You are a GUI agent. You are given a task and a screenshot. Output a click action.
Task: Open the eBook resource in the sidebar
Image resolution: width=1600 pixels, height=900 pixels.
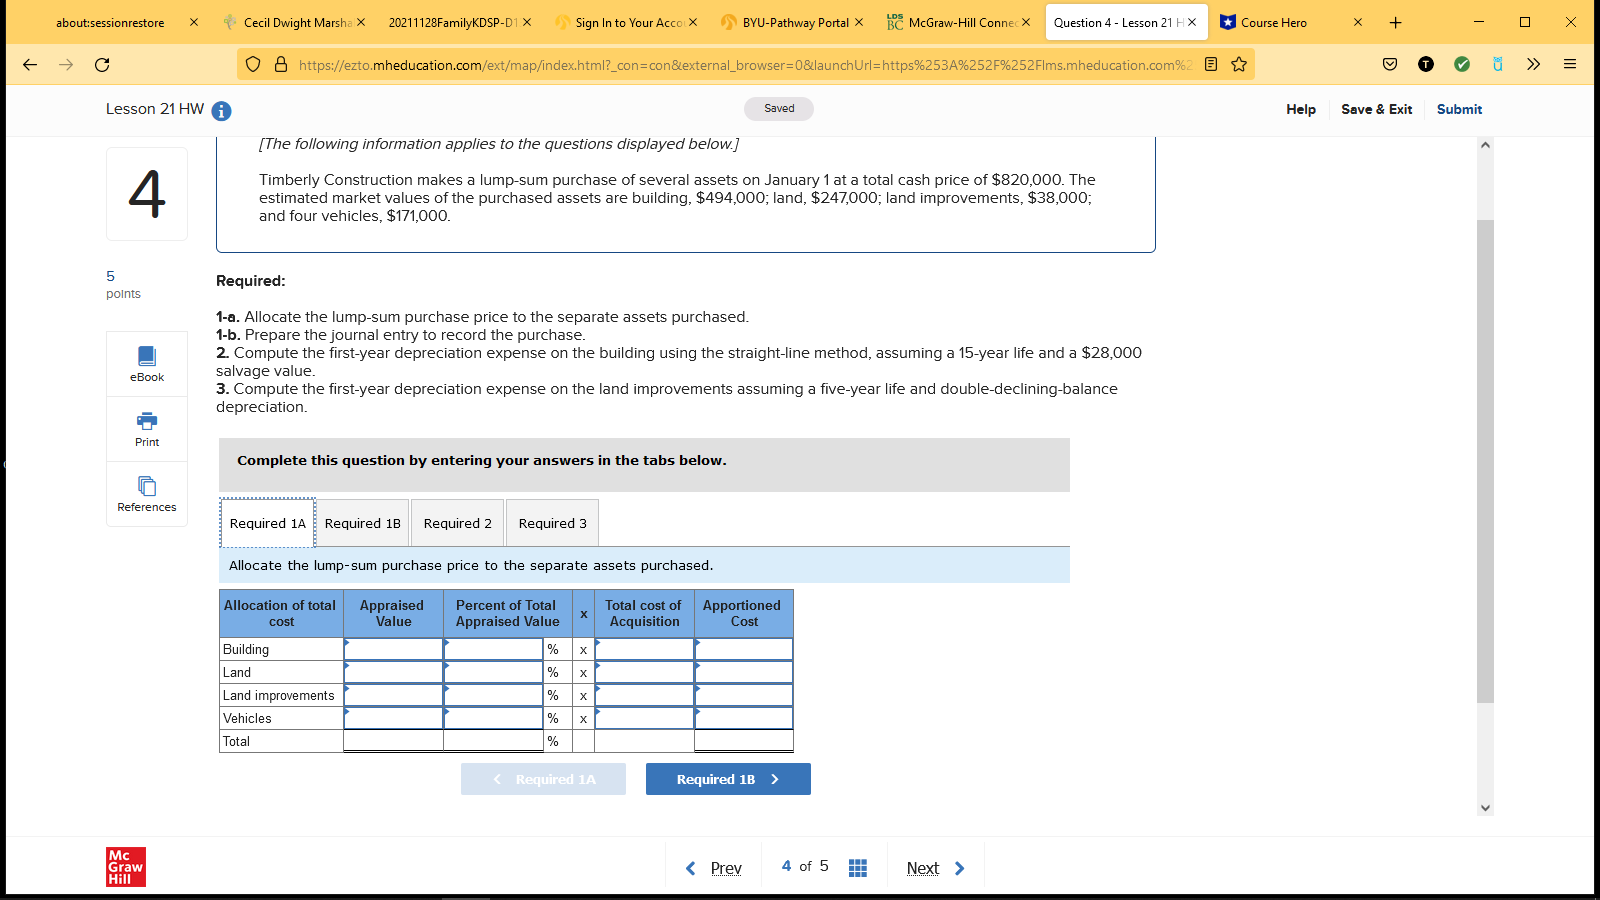coord(146,362)
